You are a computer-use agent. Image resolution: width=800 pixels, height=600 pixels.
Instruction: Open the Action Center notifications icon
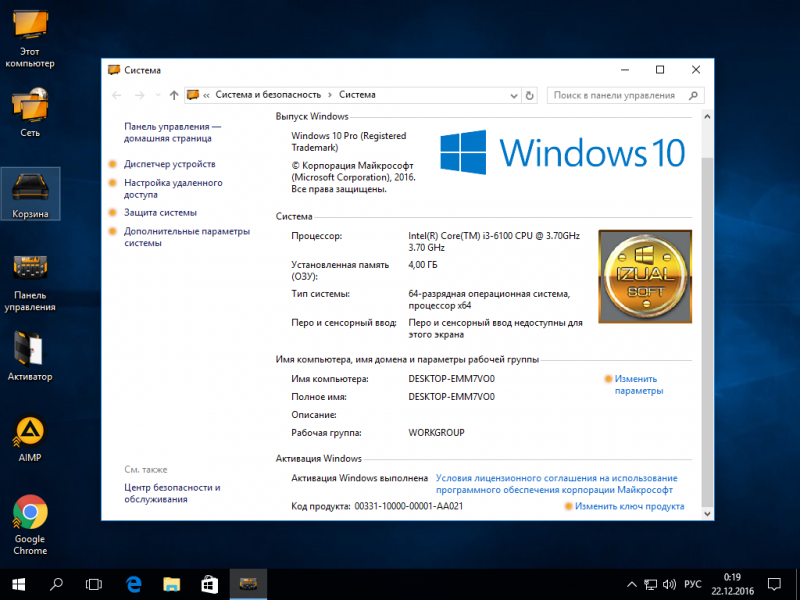click(x=774, y=585)
